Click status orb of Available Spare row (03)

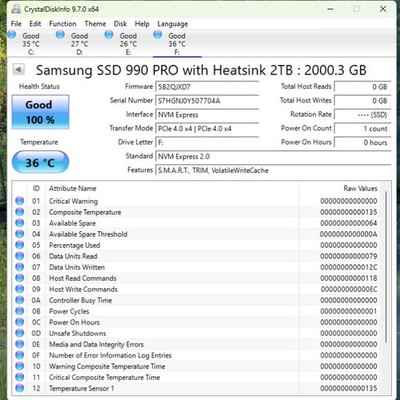click(x=20, y=223)
